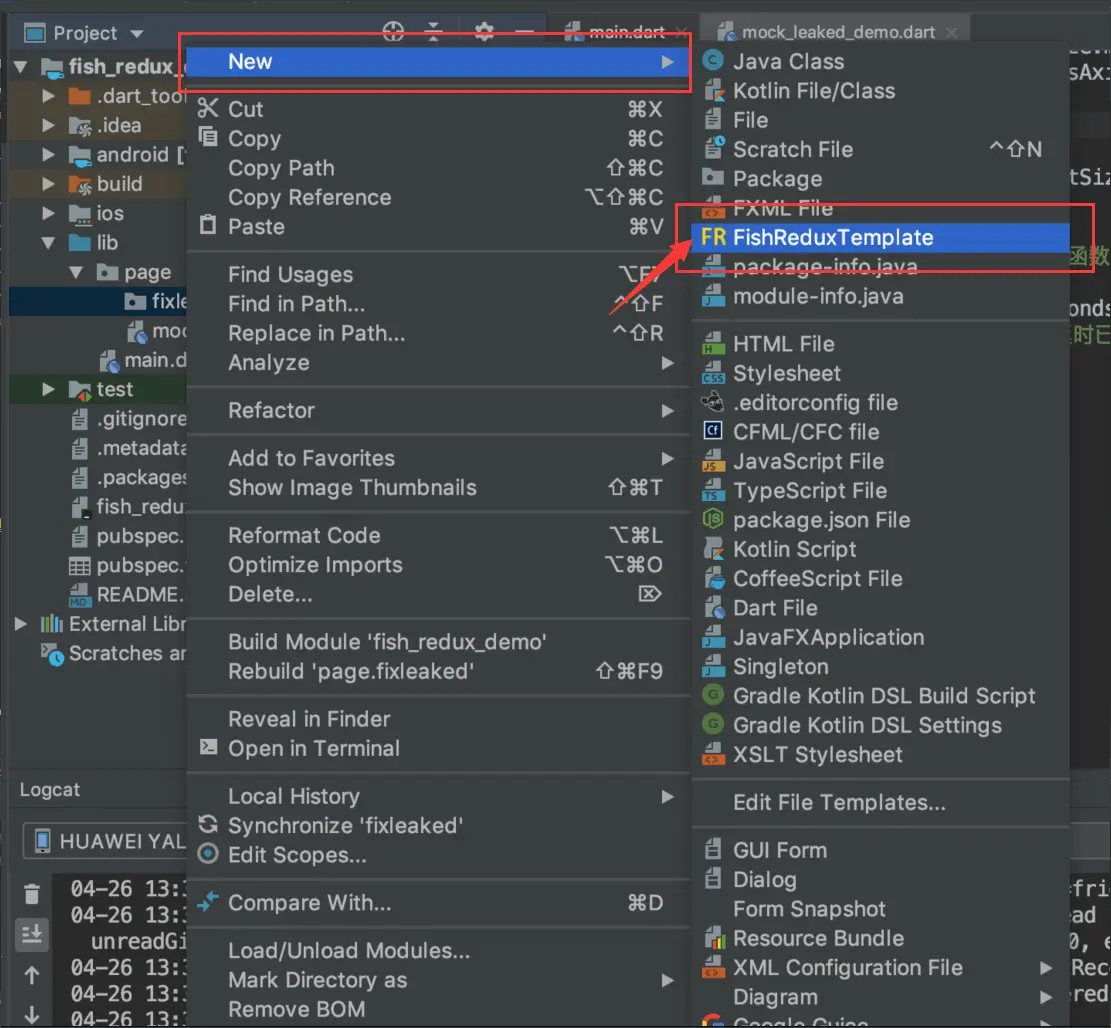This screenshot has width=1111, height=1028.
Task: Collapse the lib folder
Action: point(48,242)
